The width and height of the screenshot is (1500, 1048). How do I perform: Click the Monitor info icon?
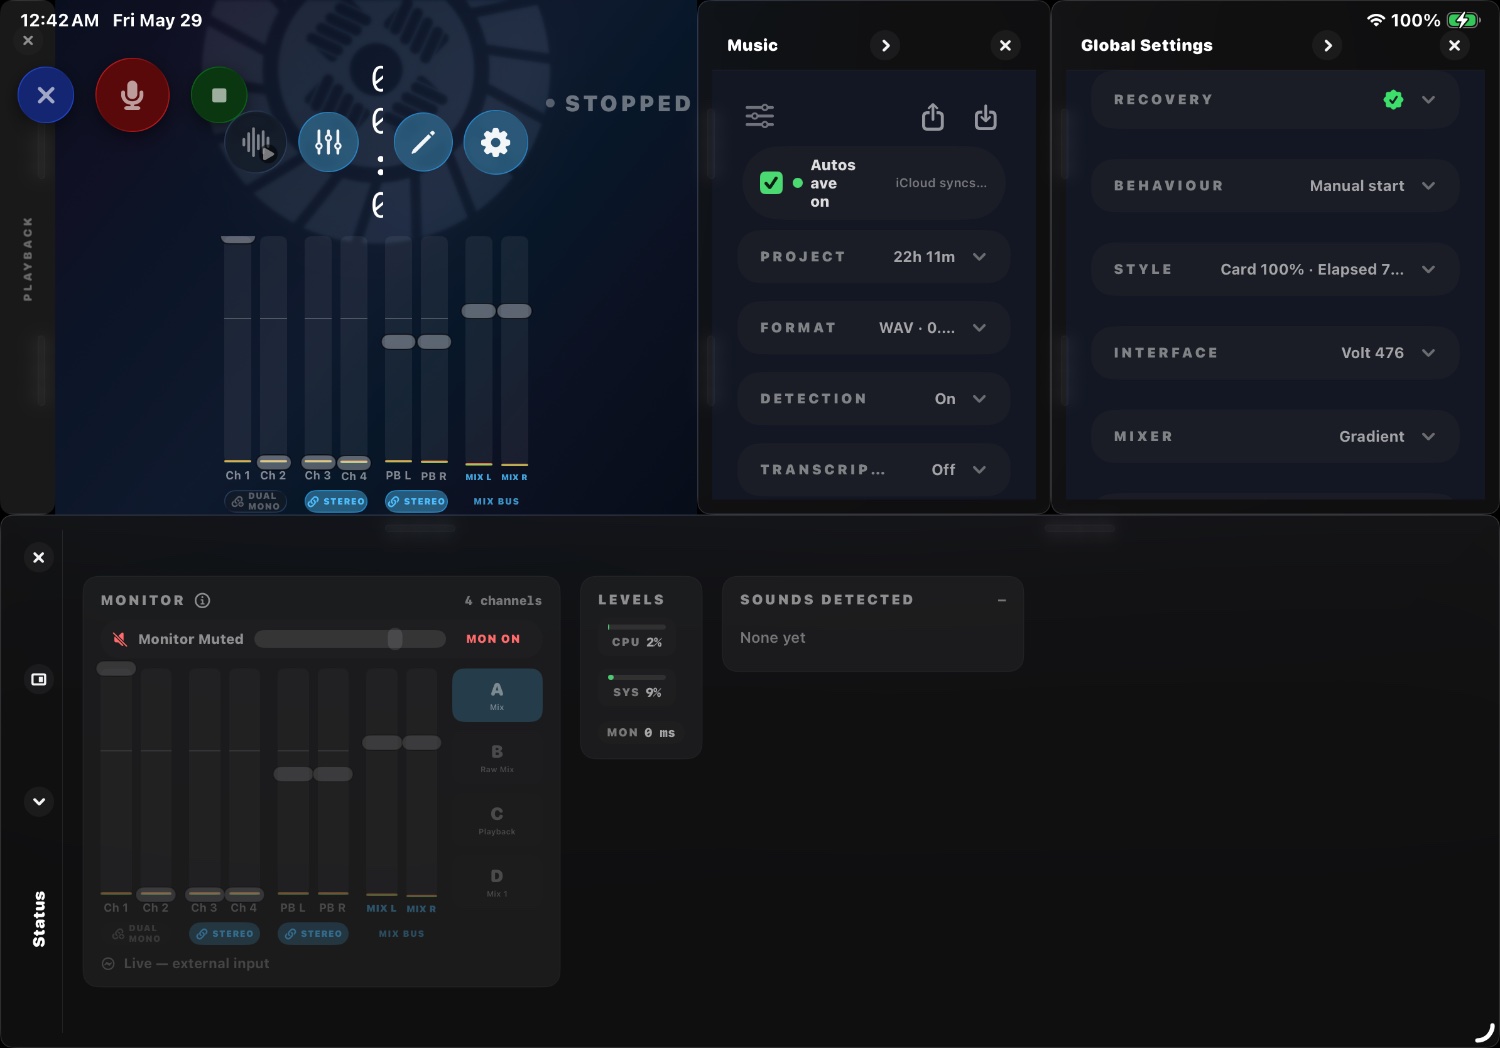(x=203, y=600)
